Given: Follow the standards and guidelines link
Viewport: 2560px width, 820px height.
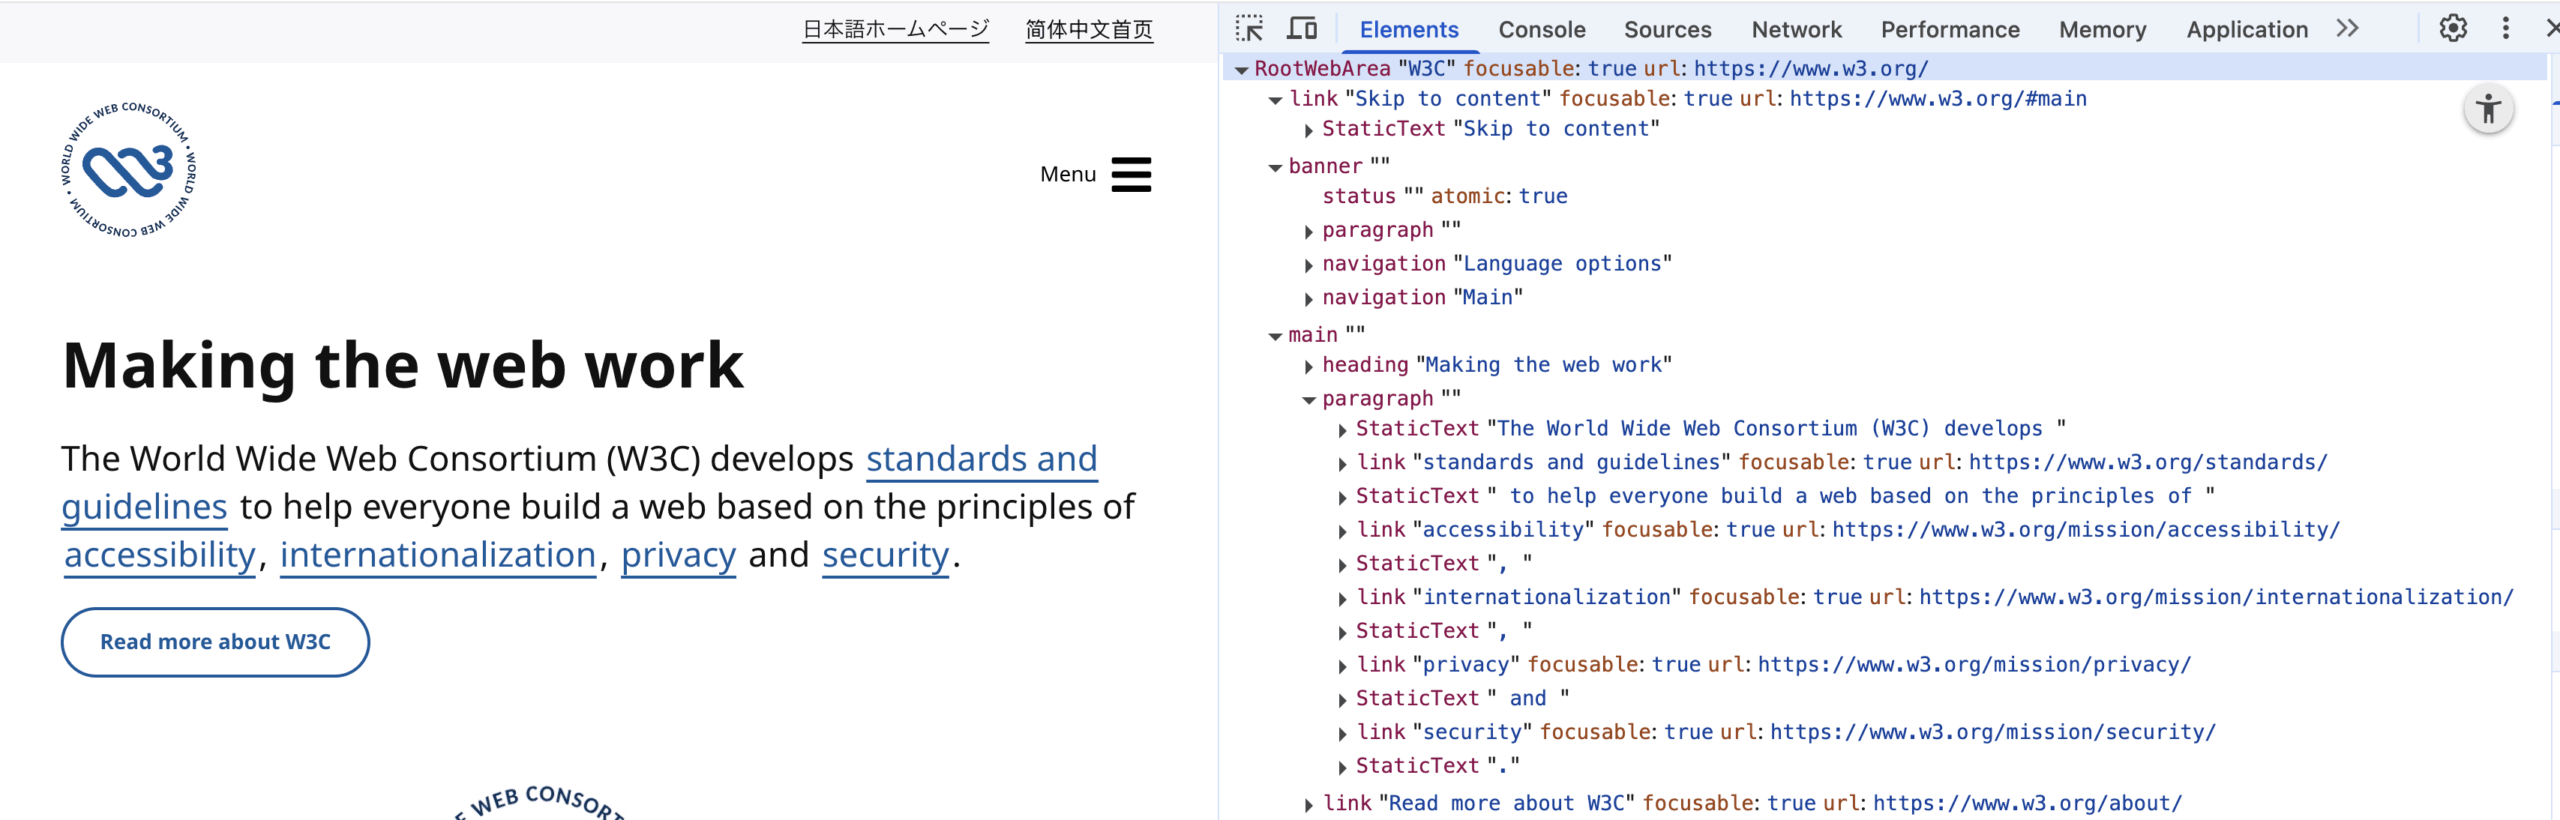Looking at the screenshot, I should 981,459.
